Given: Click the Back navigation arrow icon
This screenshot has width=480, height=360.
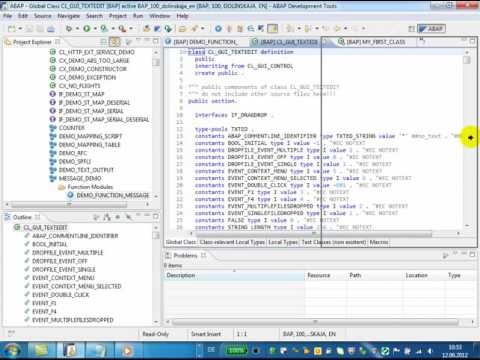Looking at the screenshot, I should (337, 29).
